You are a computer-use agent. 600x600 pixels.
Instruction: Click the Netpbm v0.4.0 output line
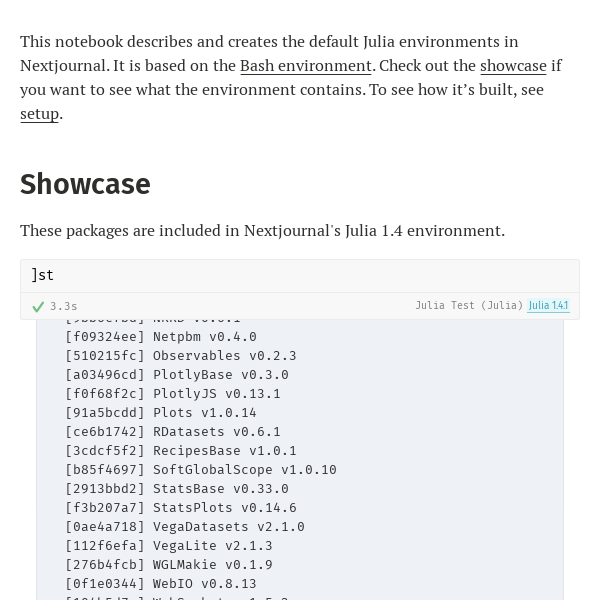point(161,337)
